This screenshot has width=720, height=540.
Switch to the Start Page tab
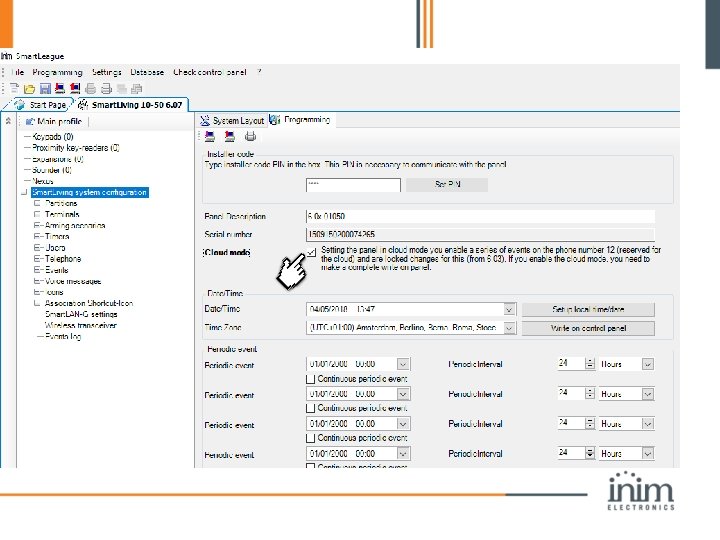tap(41, 105)
